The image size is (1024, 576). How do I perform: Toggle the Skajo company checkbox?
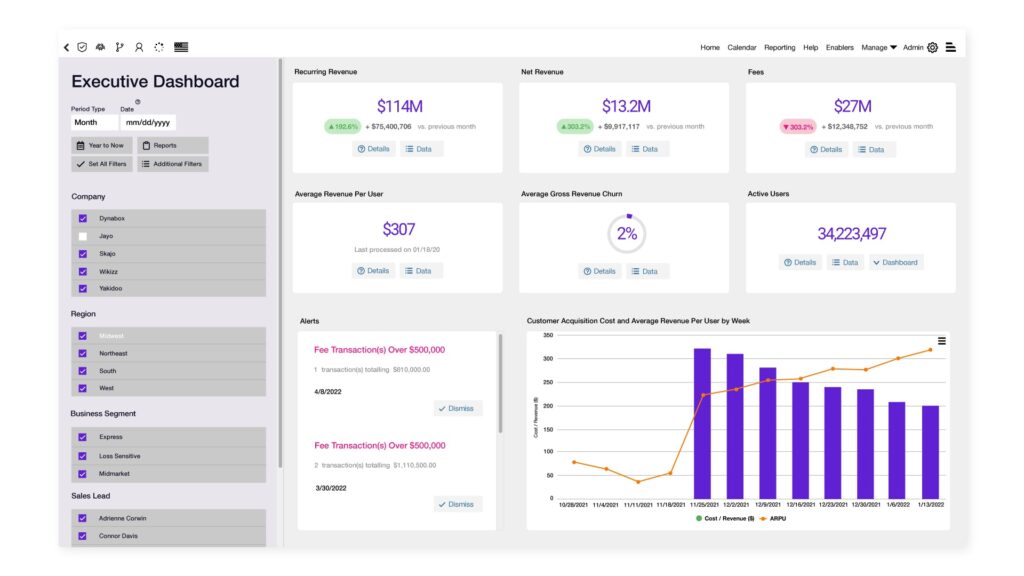83,253
